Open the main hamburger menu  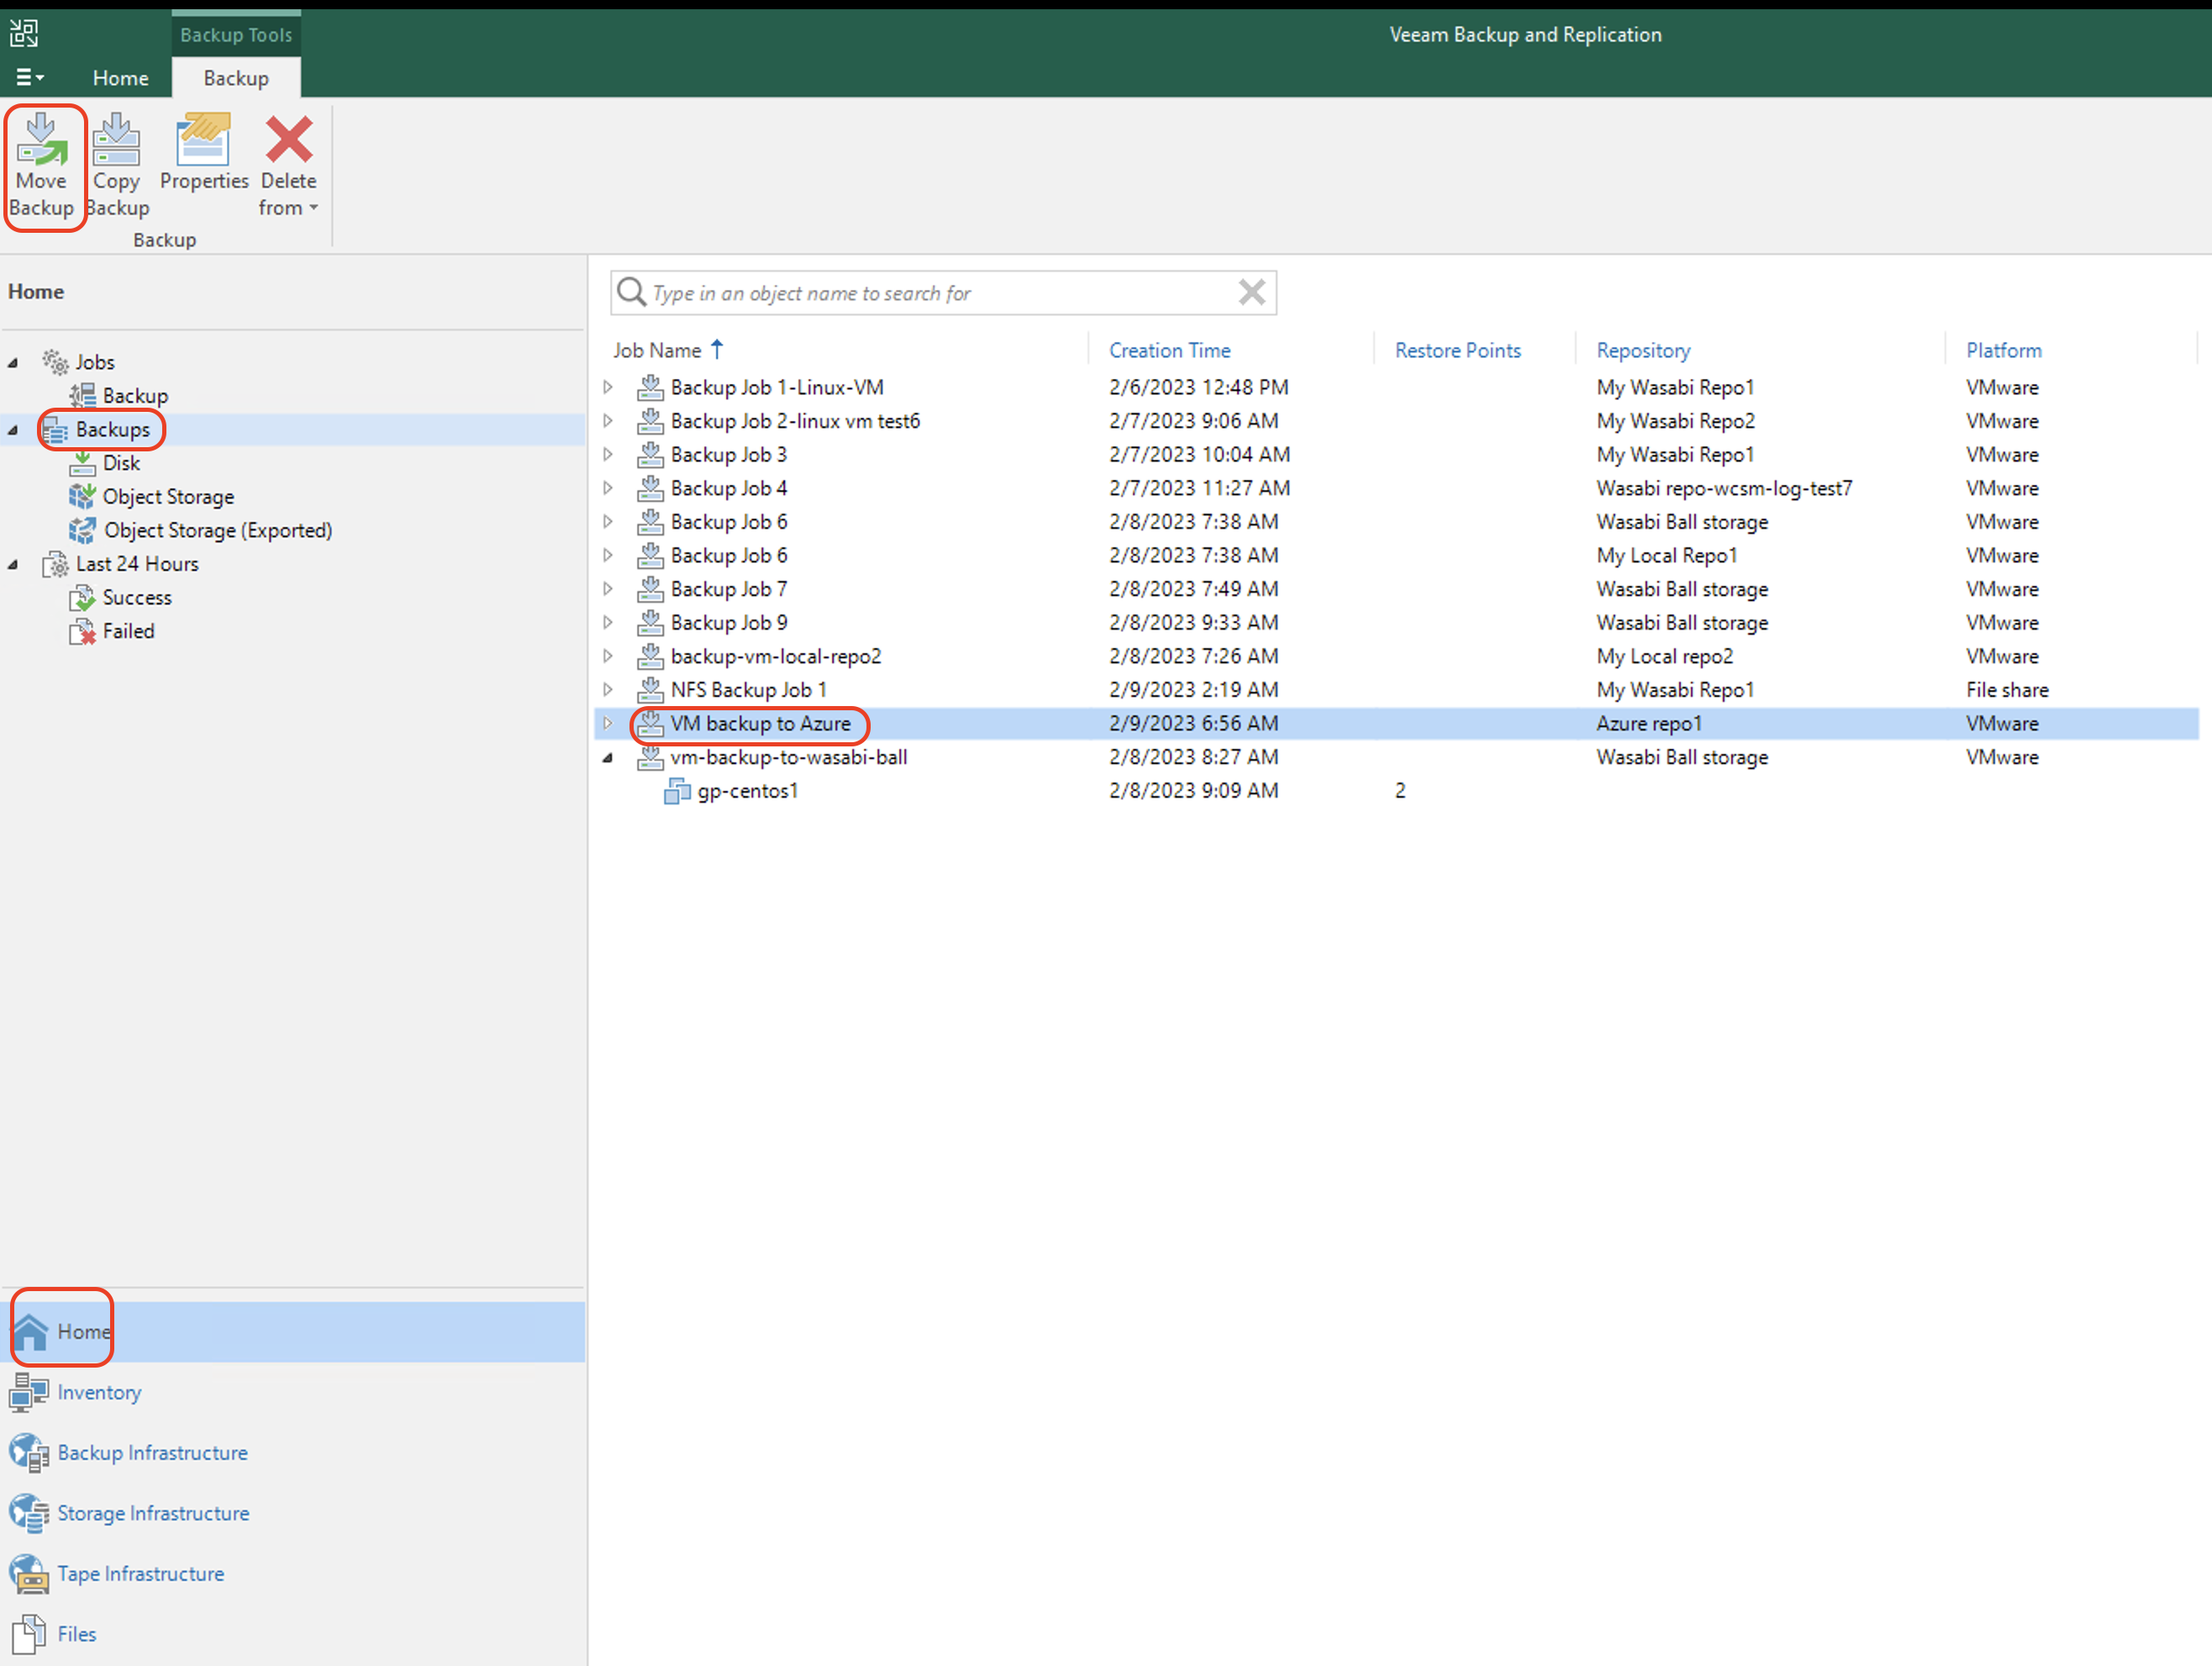(x=30, y=77)
